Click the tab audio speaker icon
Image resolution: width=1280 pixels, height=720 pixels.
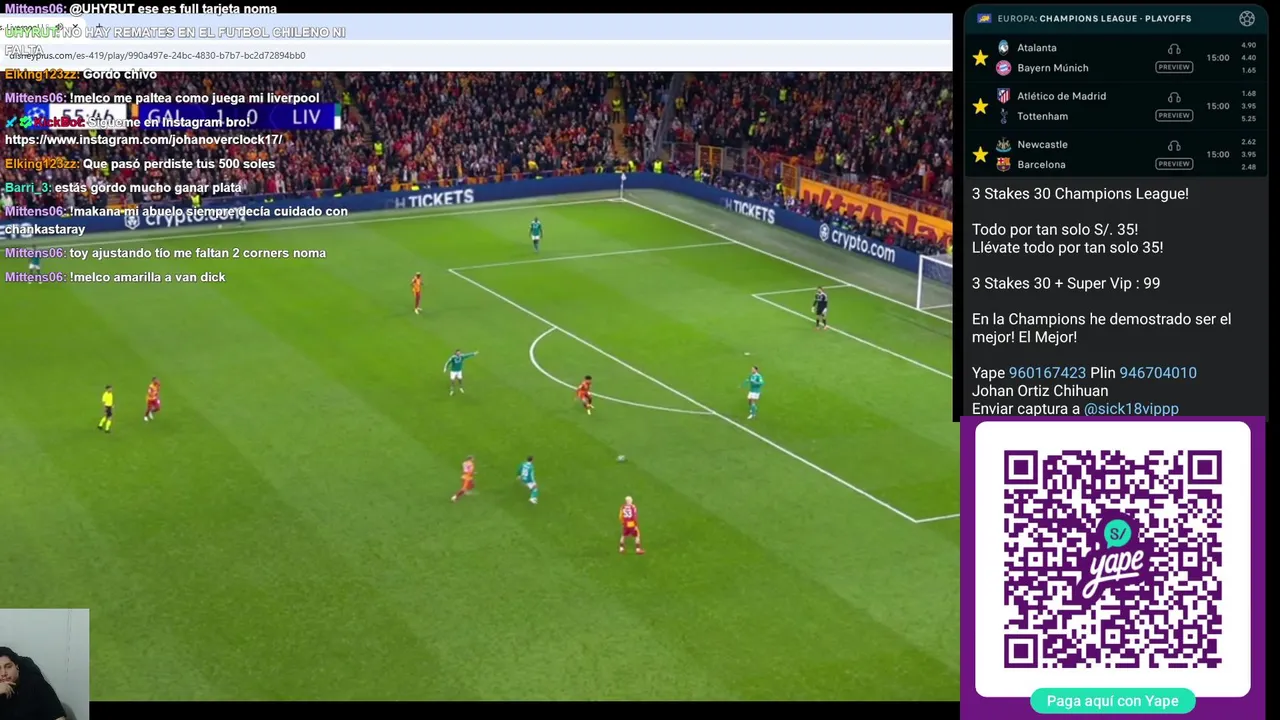coord(59,27)
